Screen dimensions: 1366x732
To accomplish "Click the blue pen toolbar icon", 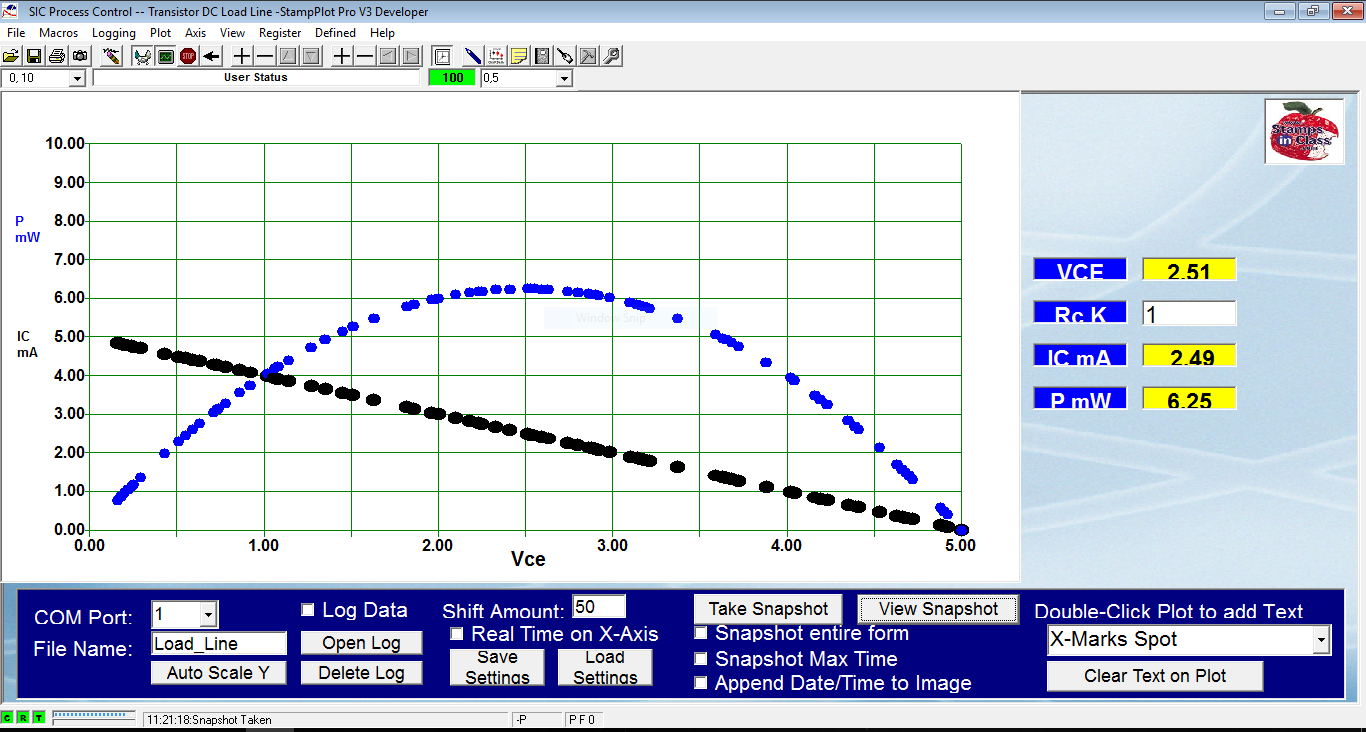I will point(472,56).
